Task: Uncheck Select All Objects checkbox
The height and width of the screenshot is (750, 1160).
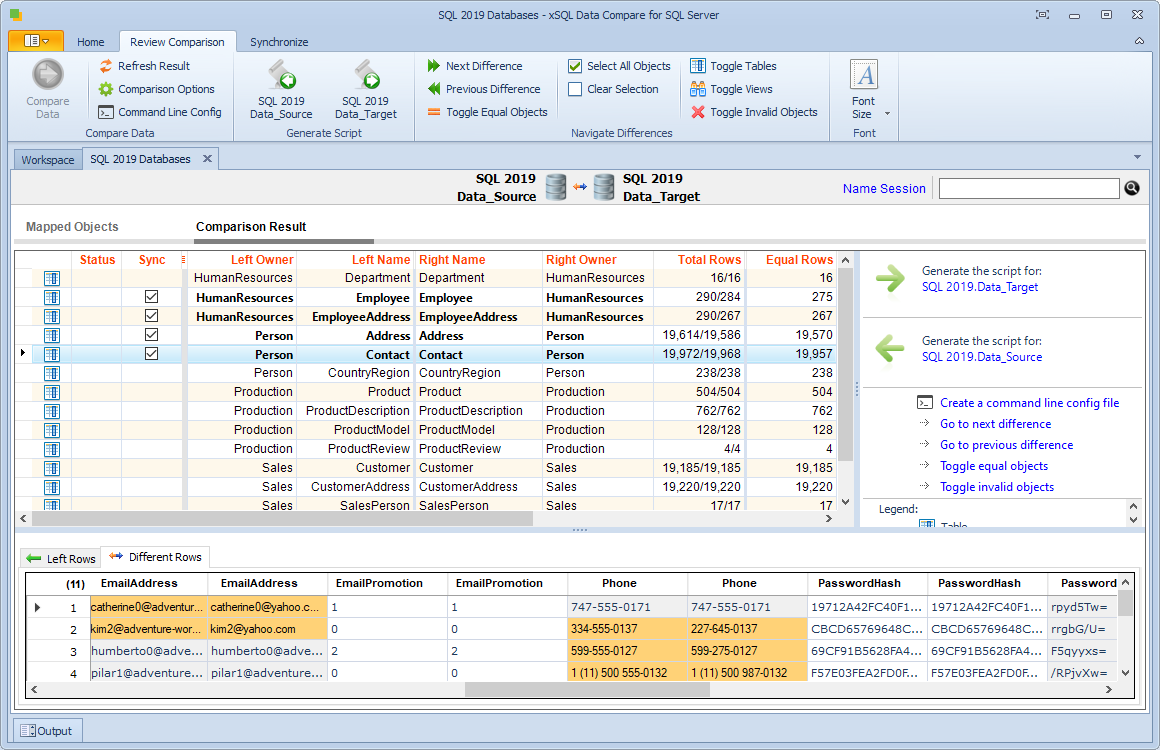Action: 575,66
